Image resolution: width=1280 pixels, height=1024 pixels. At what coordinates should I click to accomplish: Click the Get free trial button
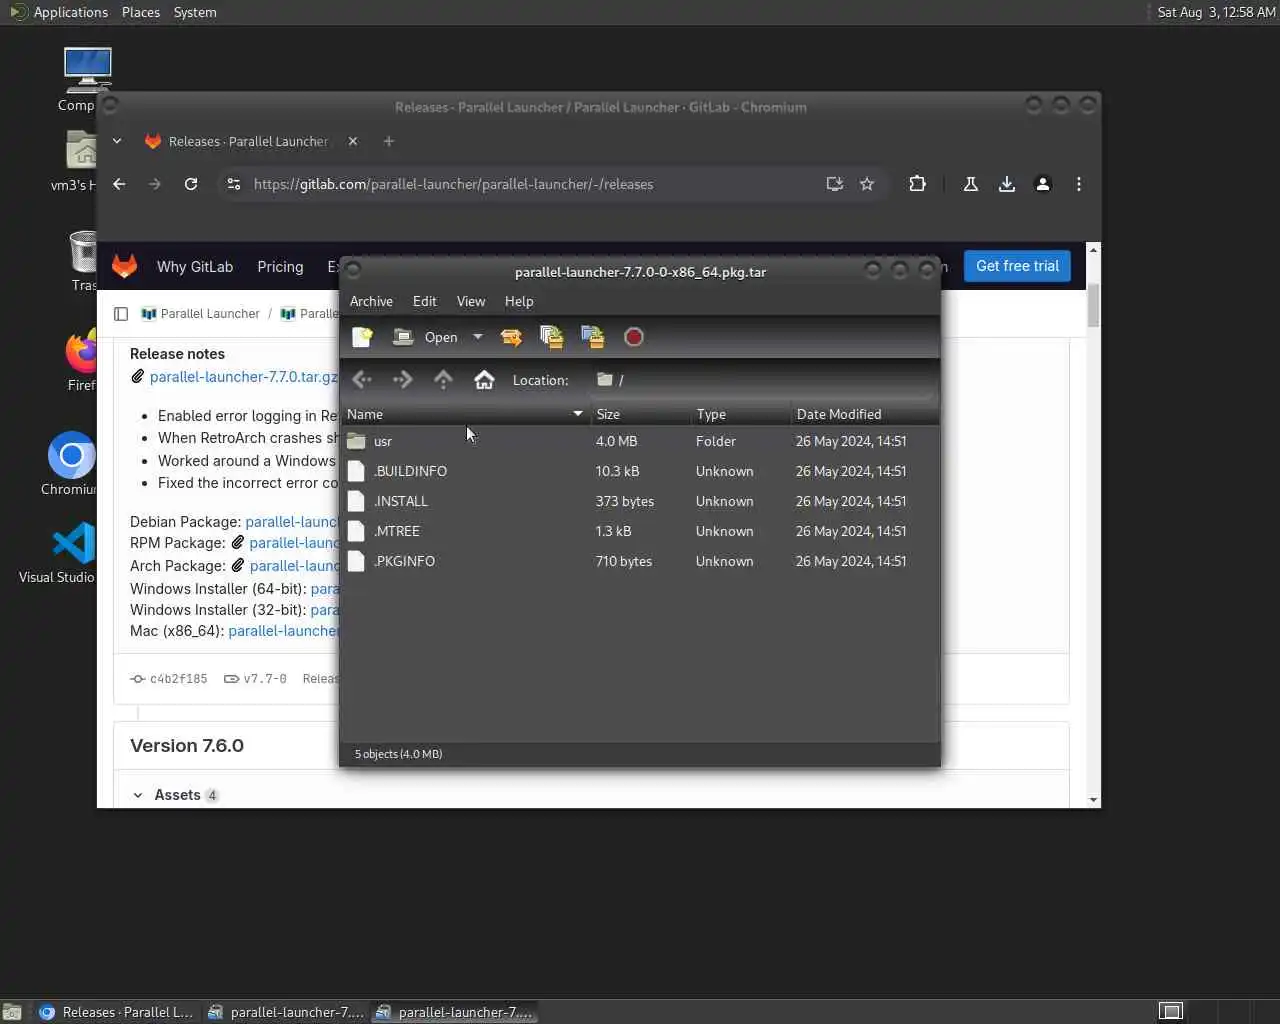[x=1017, y=266]
